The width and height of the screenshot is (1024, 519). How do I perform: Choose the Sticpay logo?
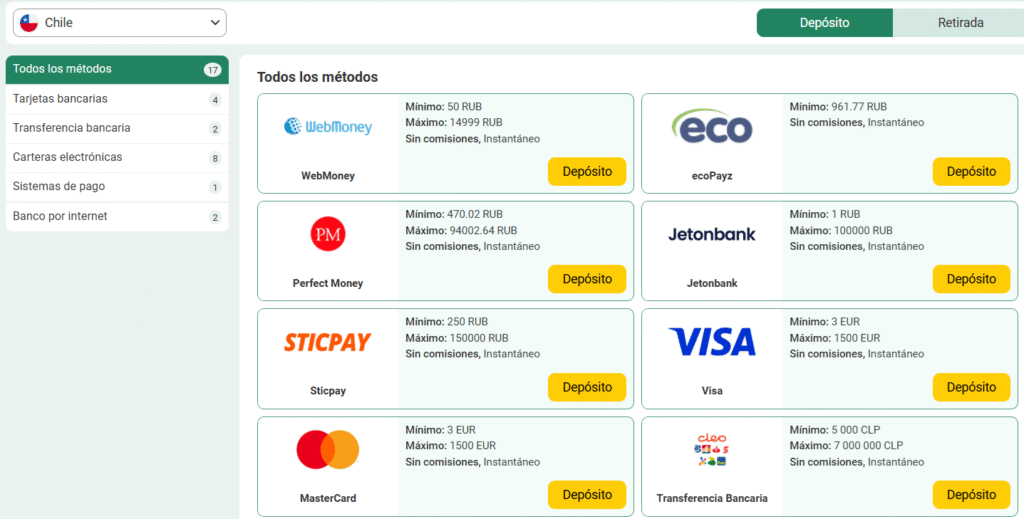(x=328, y=342)
